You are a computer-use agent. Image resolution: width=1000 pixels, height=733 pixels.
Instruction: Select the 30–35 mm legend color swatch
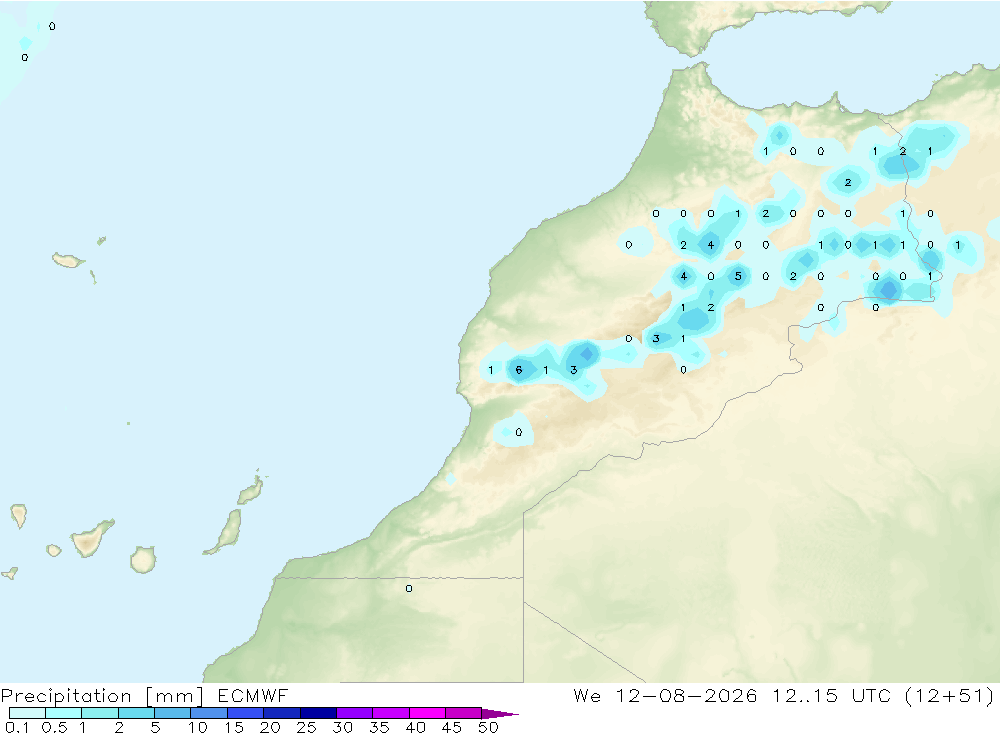354,713
